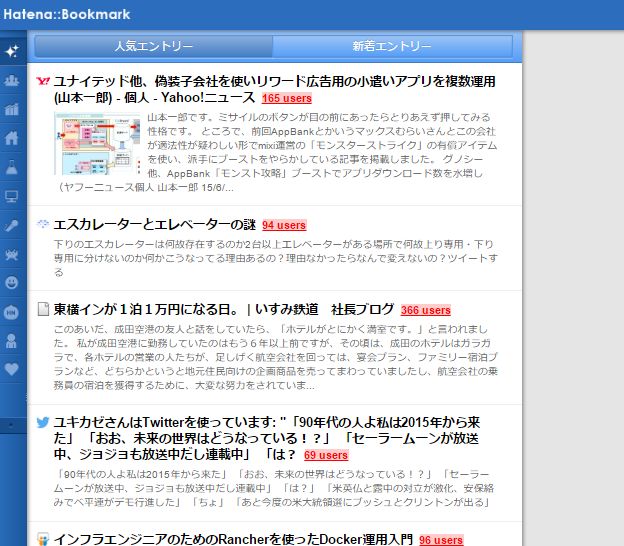Click the Twitter bird icon beside ユキカゼ entry
This screenshot has height=546, width=624.
coord(43,422)
